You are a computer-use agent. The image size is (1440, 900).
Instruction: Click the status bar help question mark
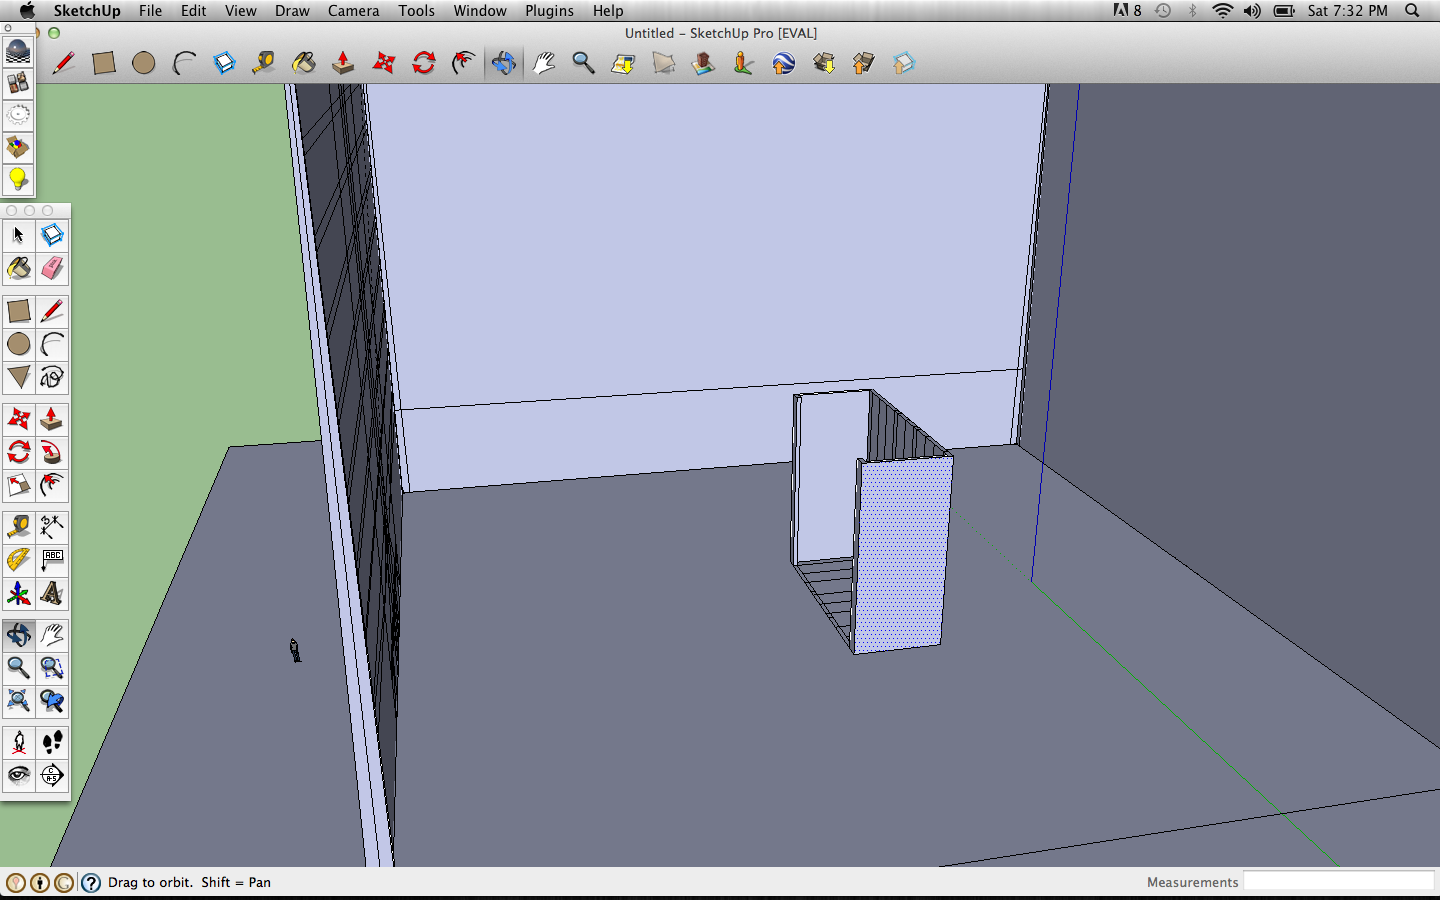pos(91,883)
